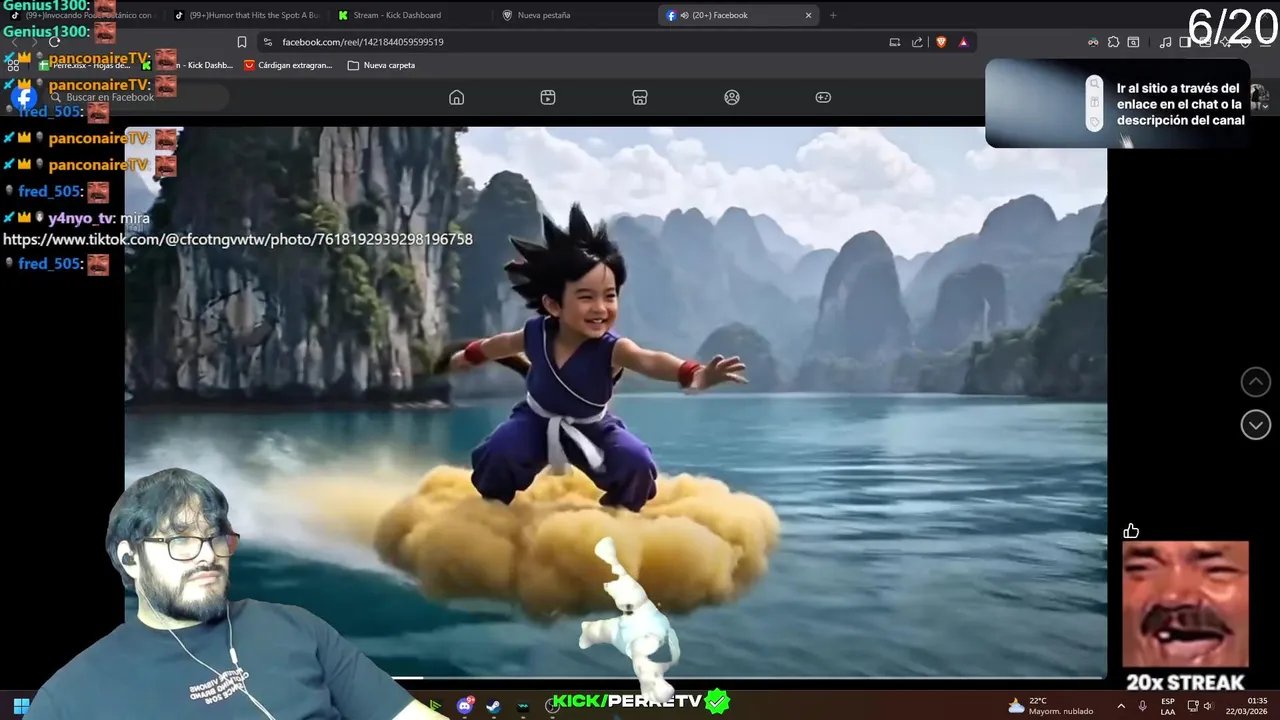1280x720 pixels.
Task: Open Facebook Marketplace nav icon
Action: pos(640,97)
